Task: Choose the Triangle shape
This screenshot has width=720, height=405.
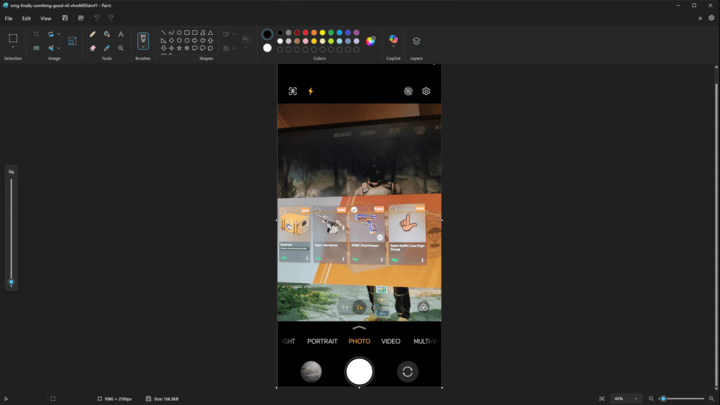Action: (x=210, y=33)
